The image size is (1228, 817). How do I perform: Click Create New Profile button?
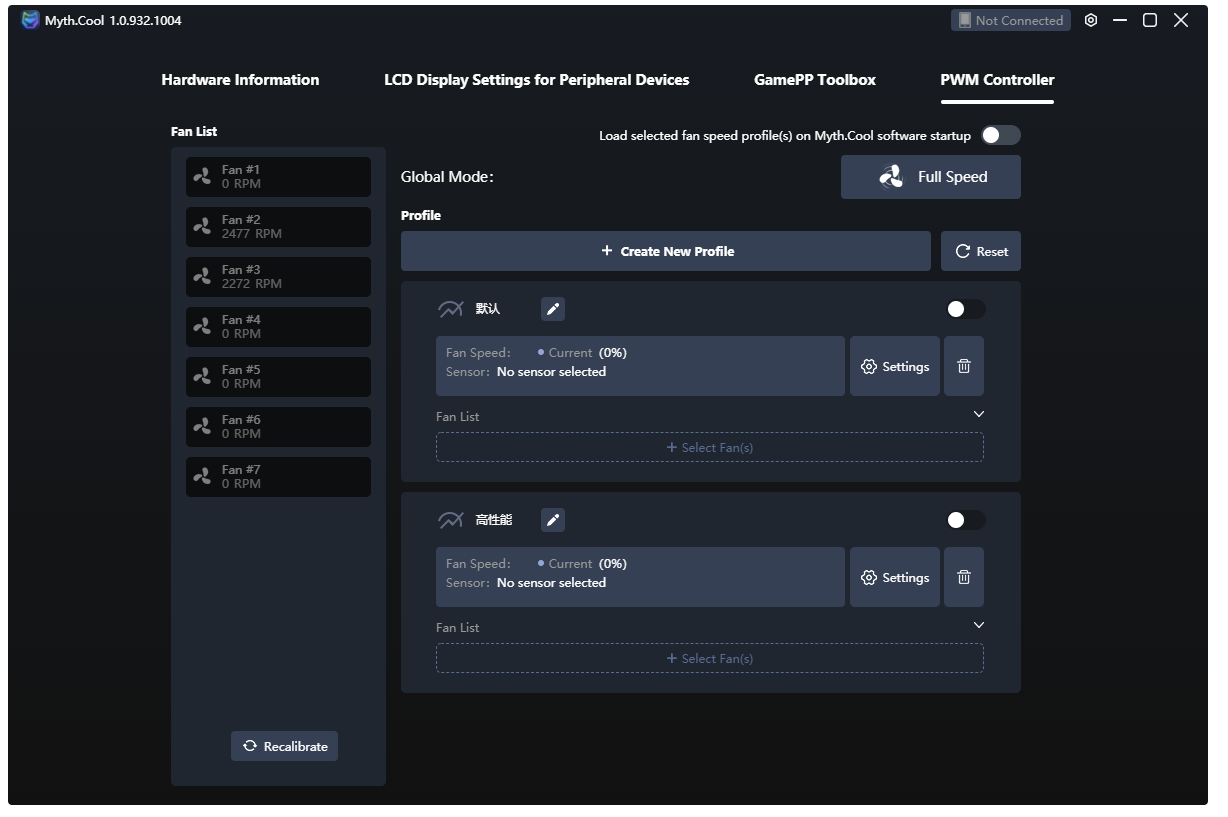pos(666,251)
